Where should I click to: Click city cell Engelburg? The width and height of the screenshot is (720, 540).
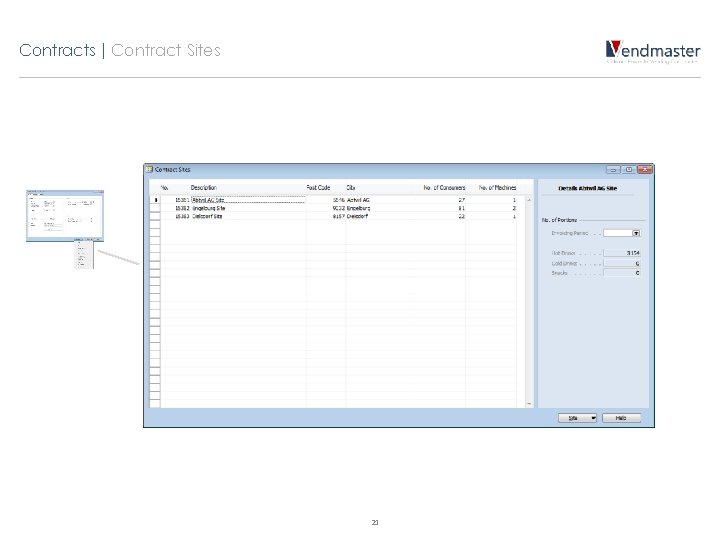(x=358, y=208)
